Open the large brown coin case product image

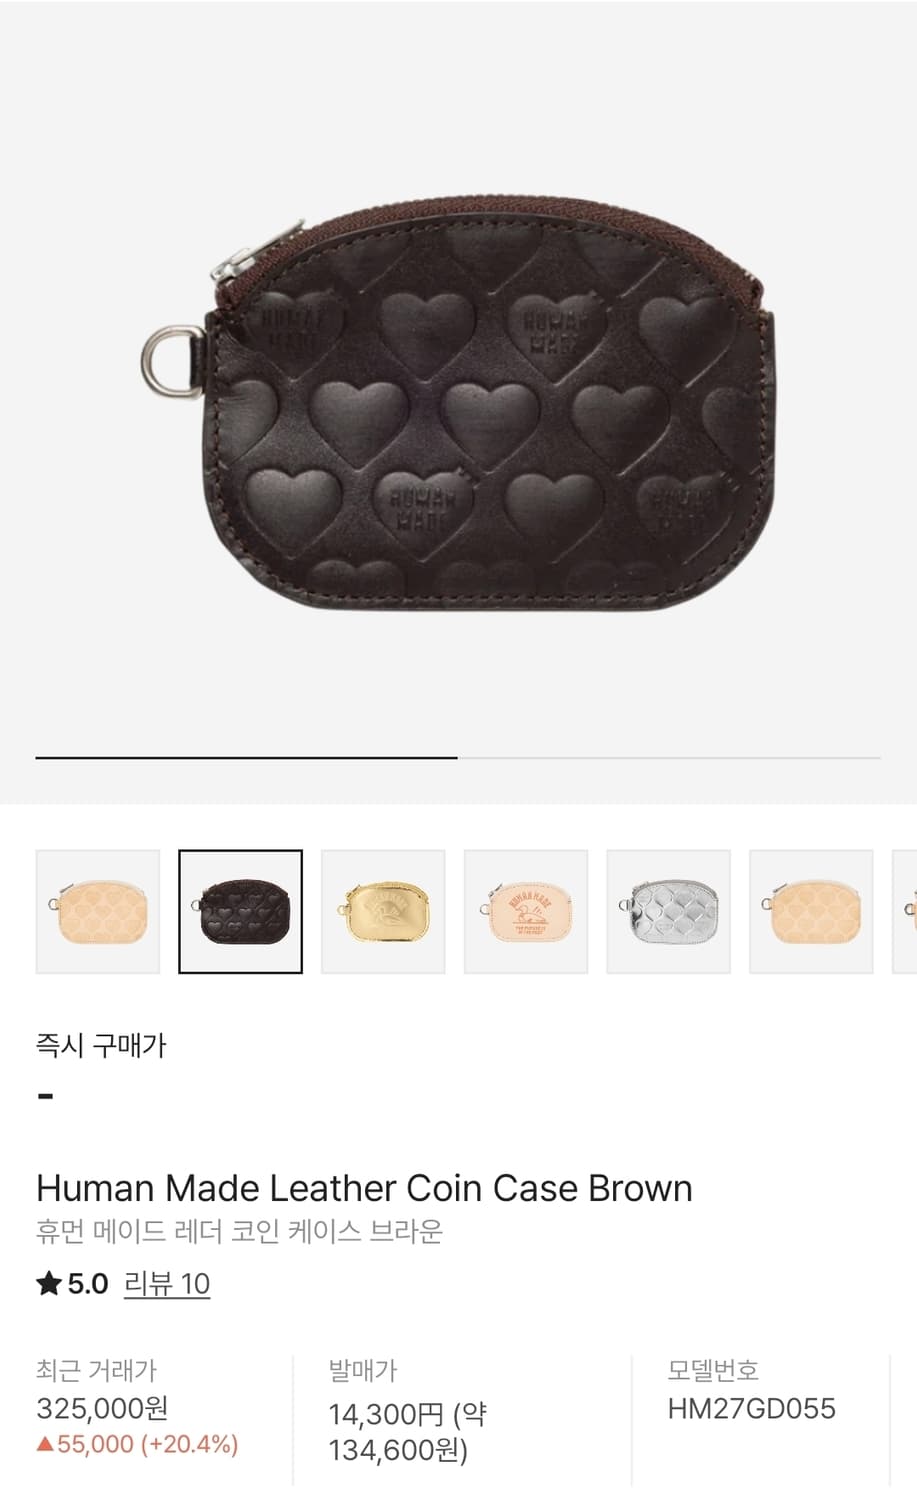coord(458,405)
